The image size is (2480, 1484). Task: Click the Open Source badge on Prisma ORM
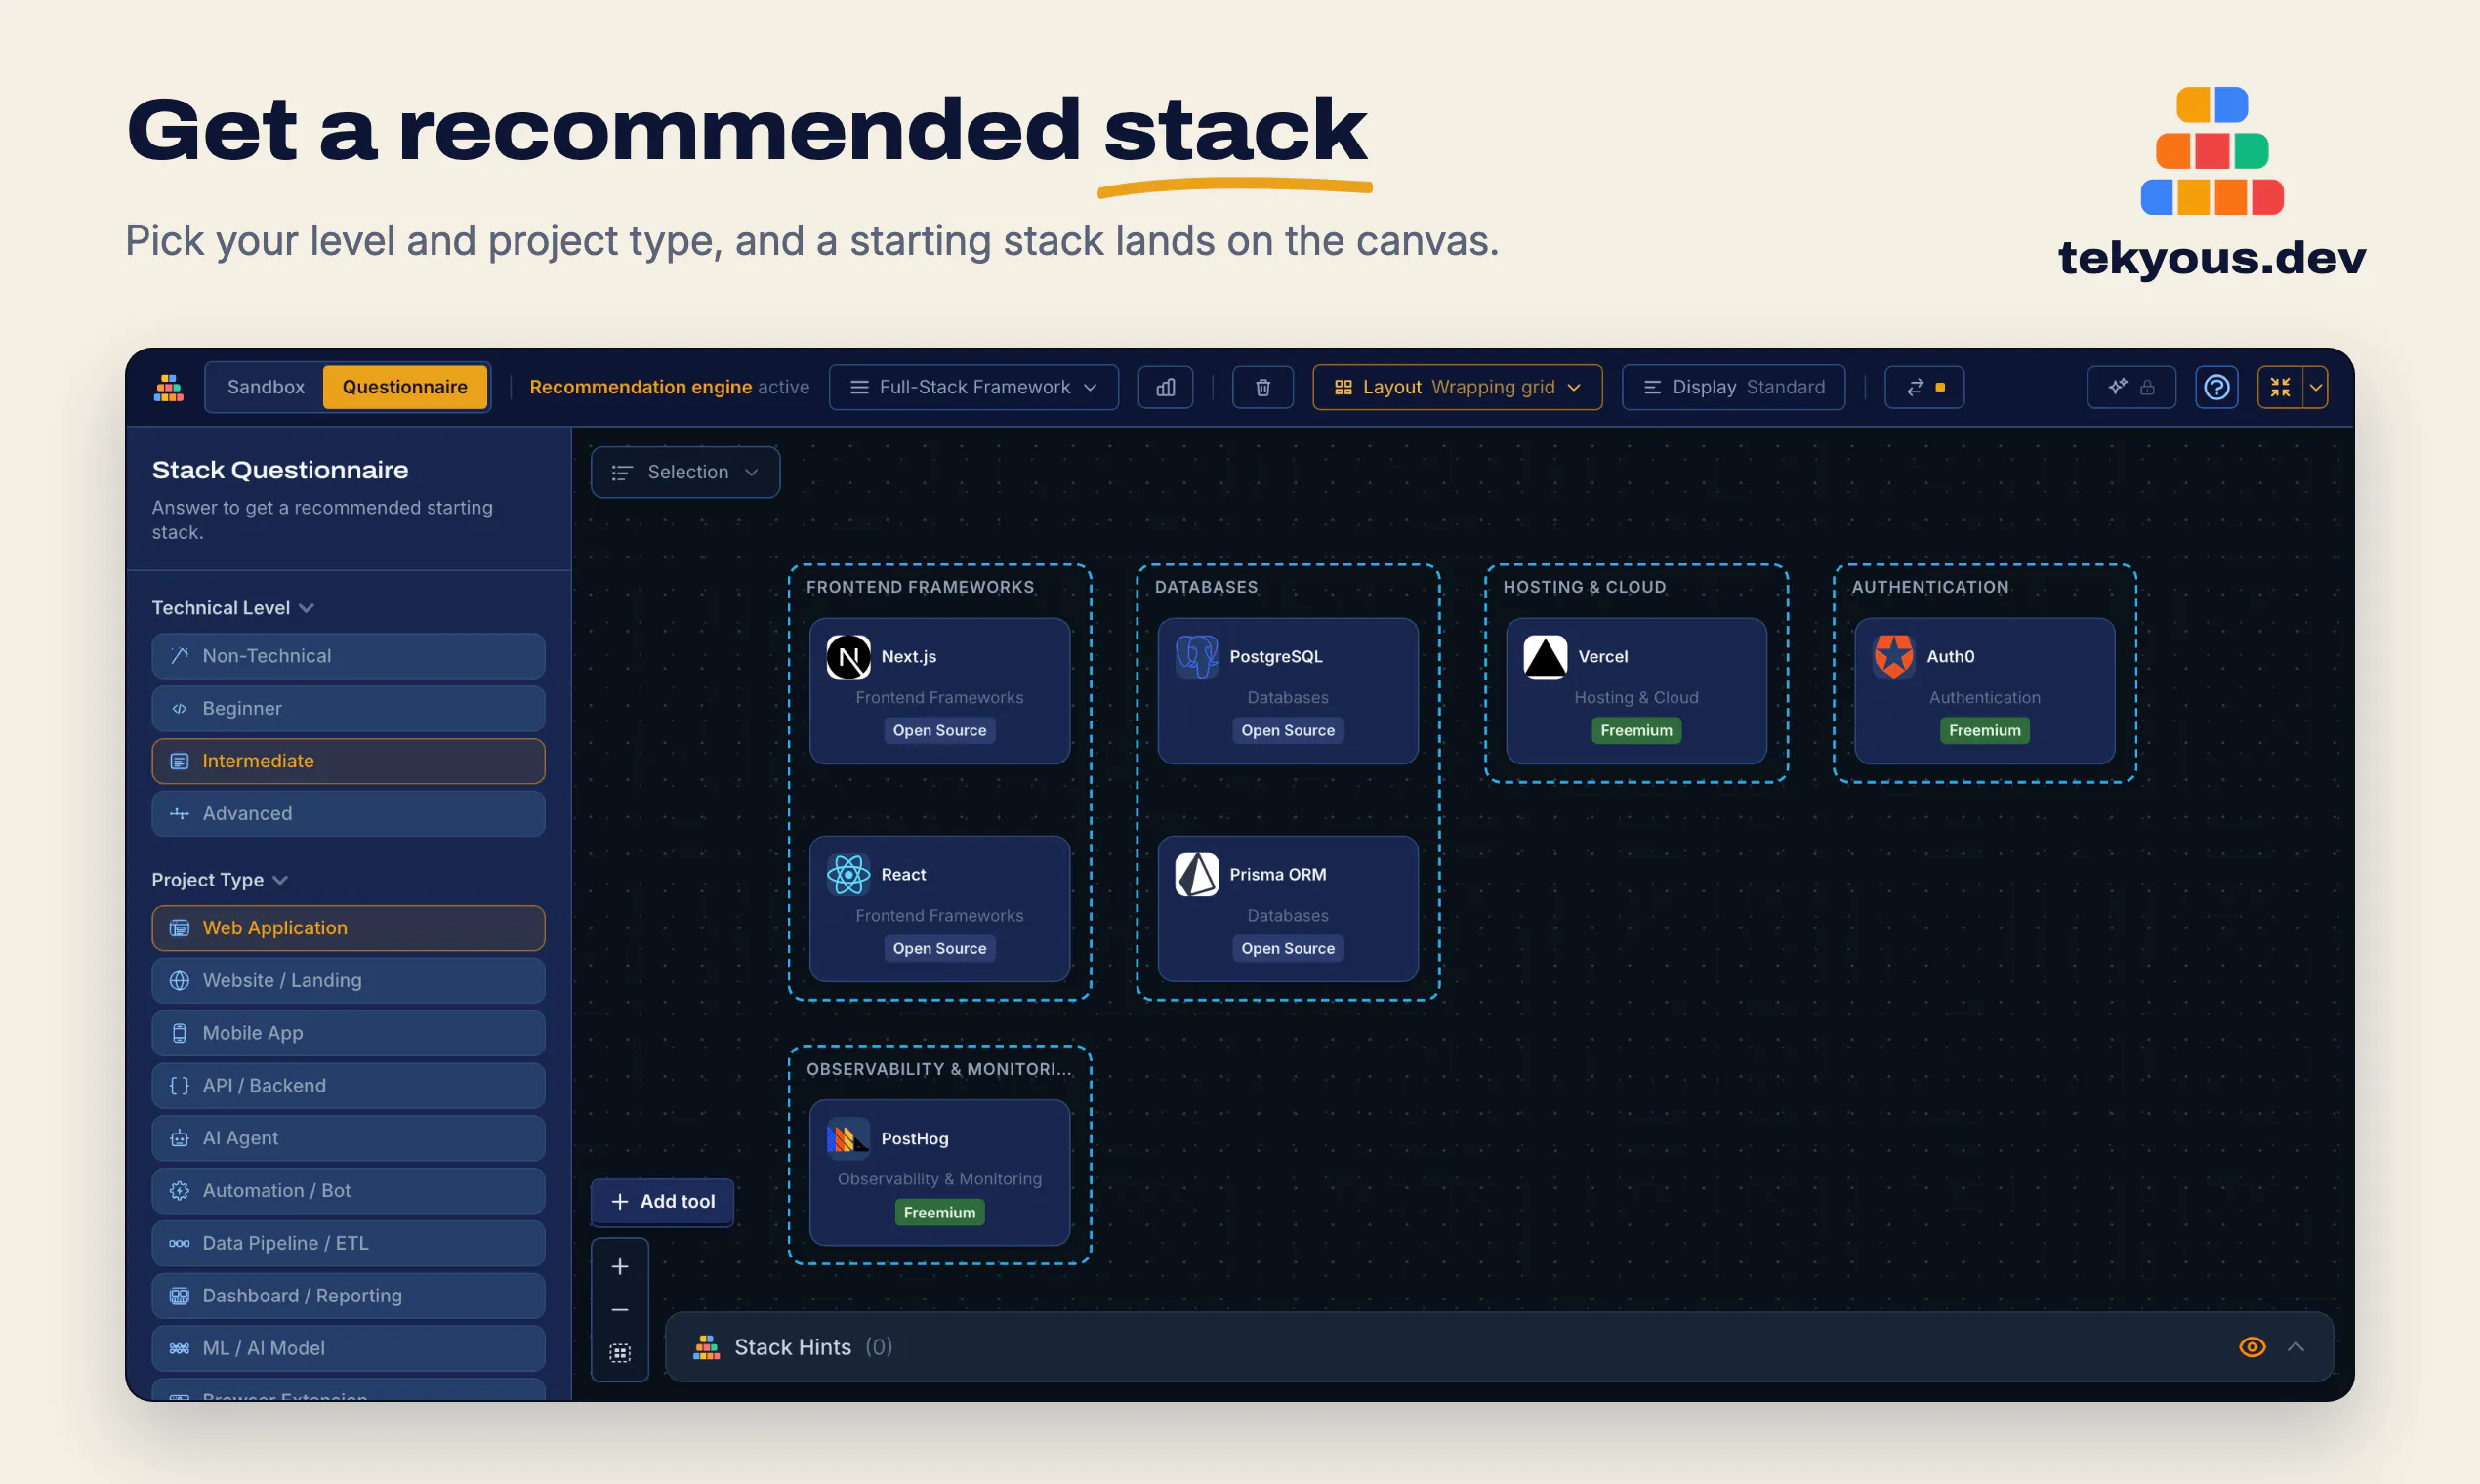[1287, 949]
